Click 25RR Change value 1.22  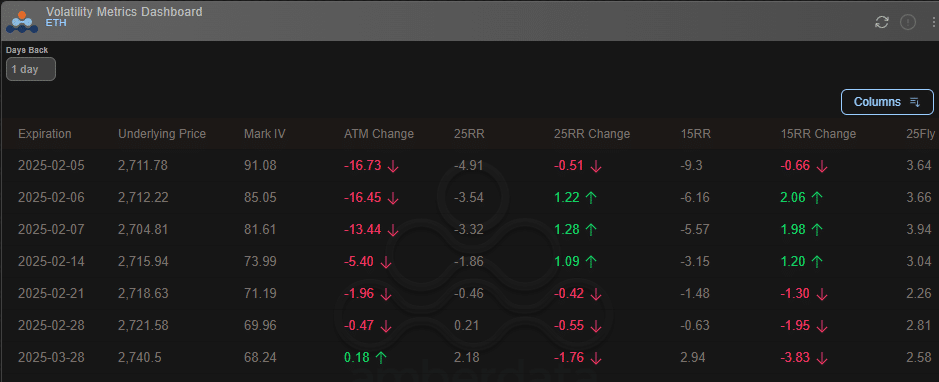point(567,198)
